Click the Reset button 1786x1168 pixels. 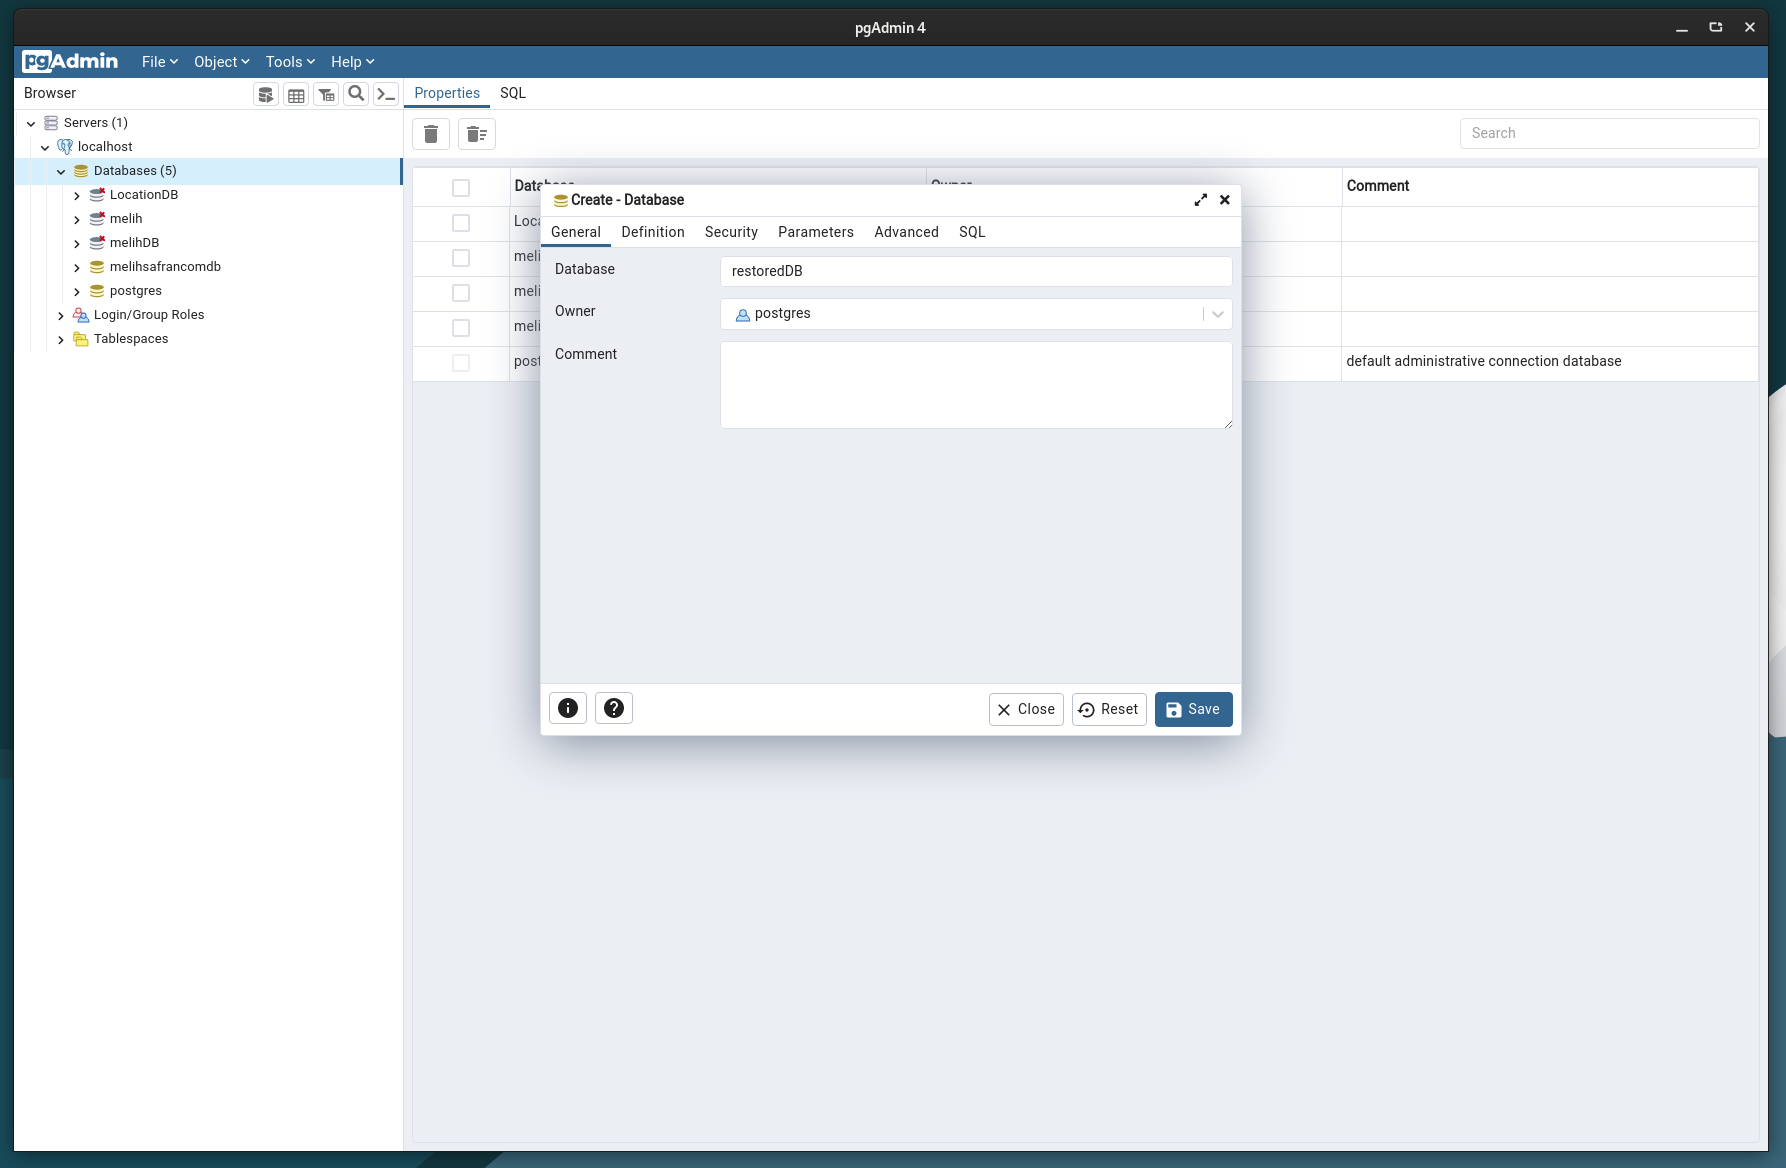point(1109,709)
